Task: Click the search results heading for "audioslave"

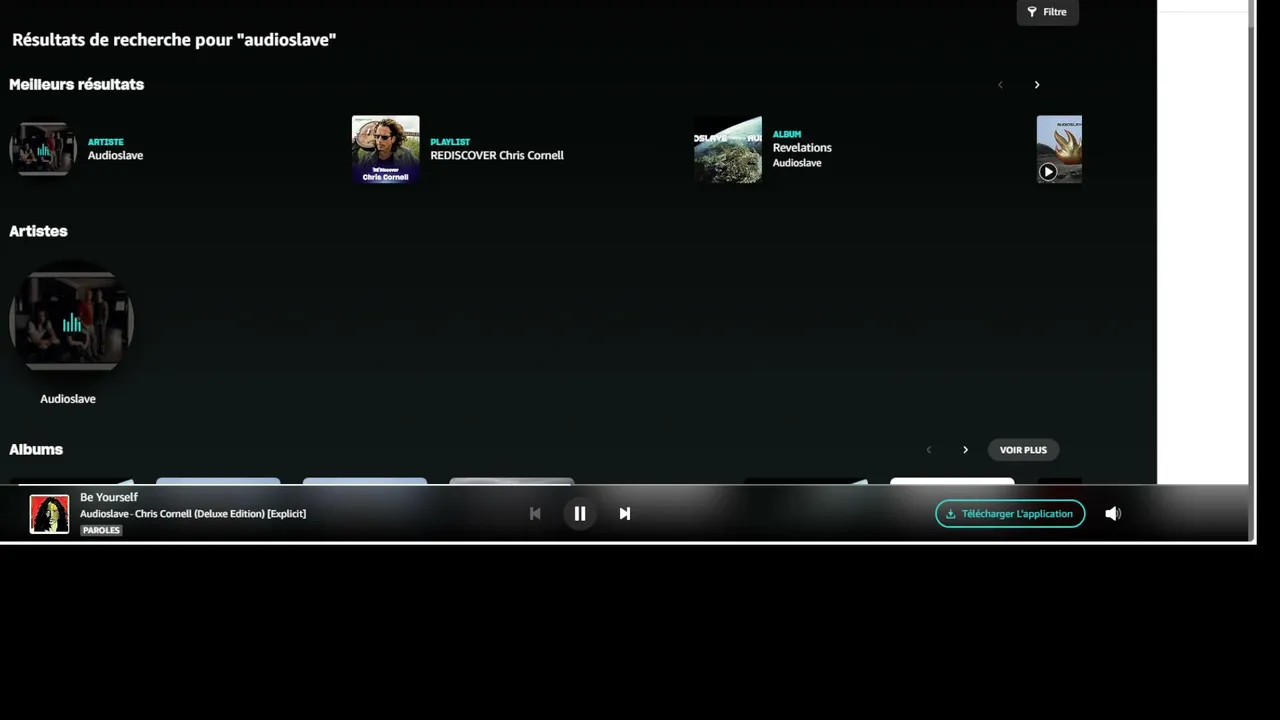Action: coord(174,40)
